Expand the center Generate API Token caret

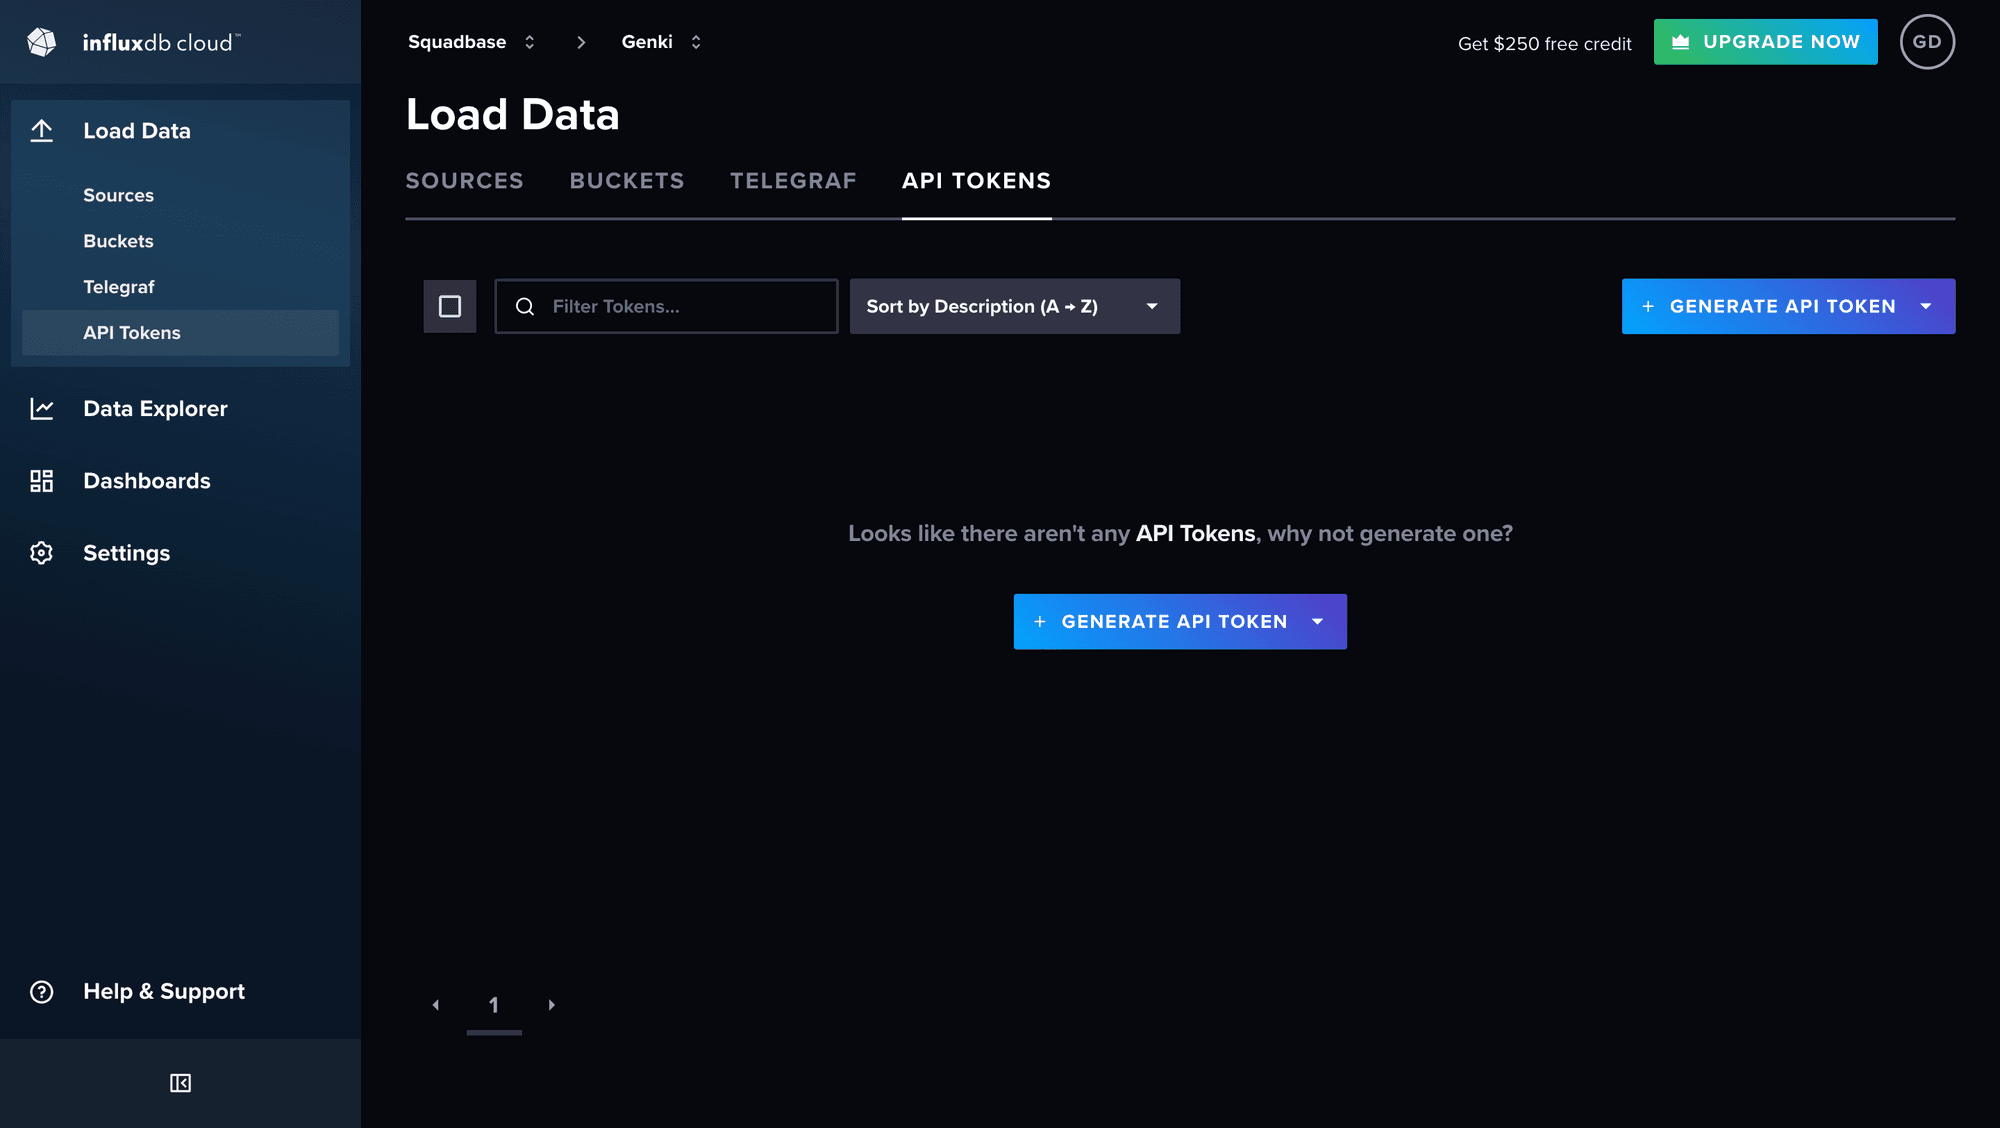pyautogui.click(x=1318, y=622)
